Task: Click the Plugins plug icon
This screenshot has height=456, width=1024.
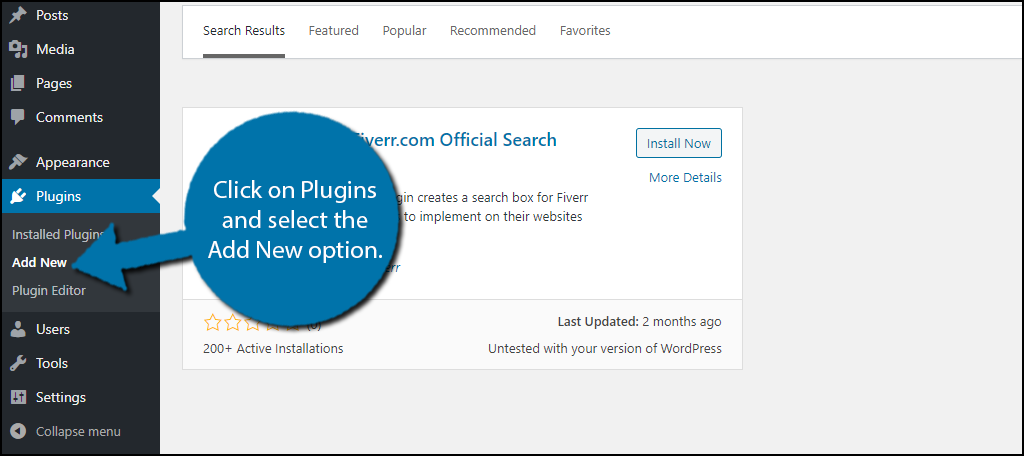Action: (x=18, y=196)
